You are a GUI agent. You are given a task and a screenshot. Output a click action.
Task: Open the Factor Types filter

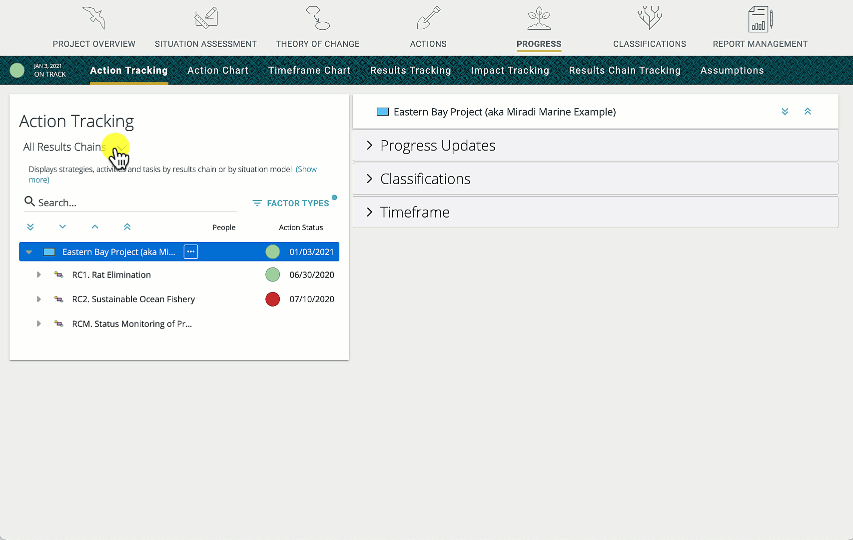click(291, 203)
